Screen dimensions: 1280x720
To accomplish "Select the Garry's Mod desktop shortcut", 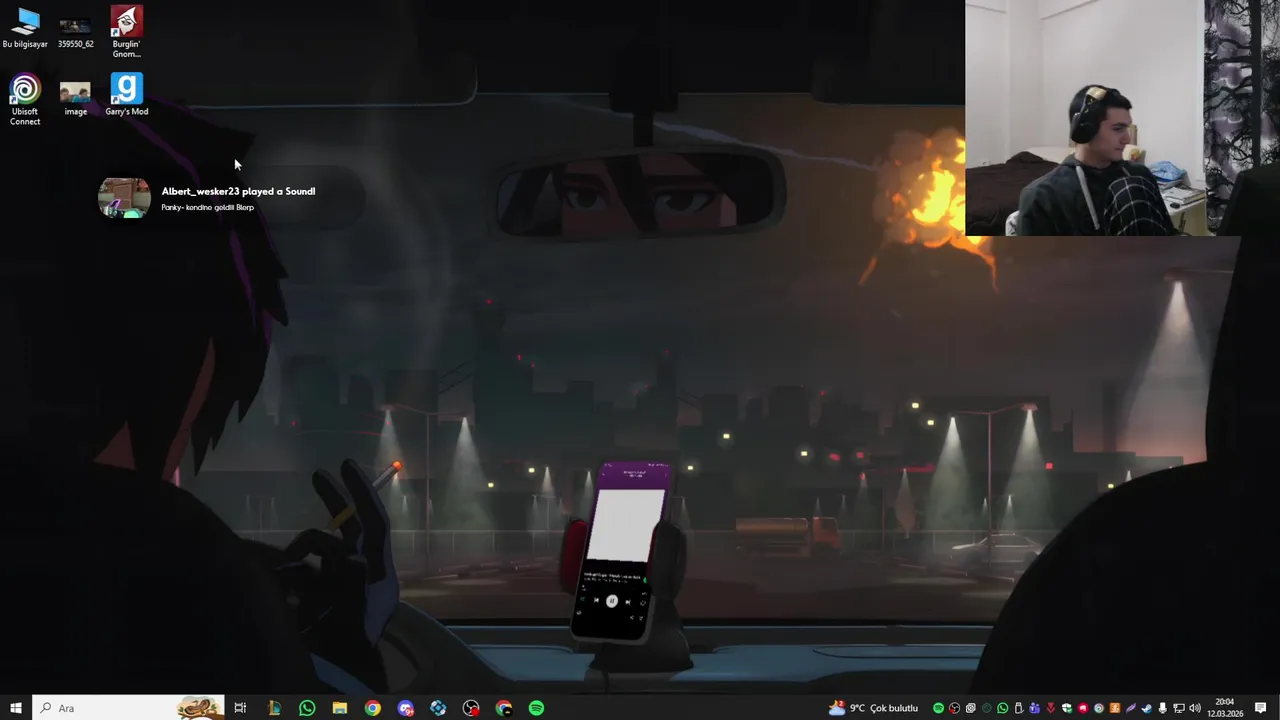I will click(x=126, y=95).
